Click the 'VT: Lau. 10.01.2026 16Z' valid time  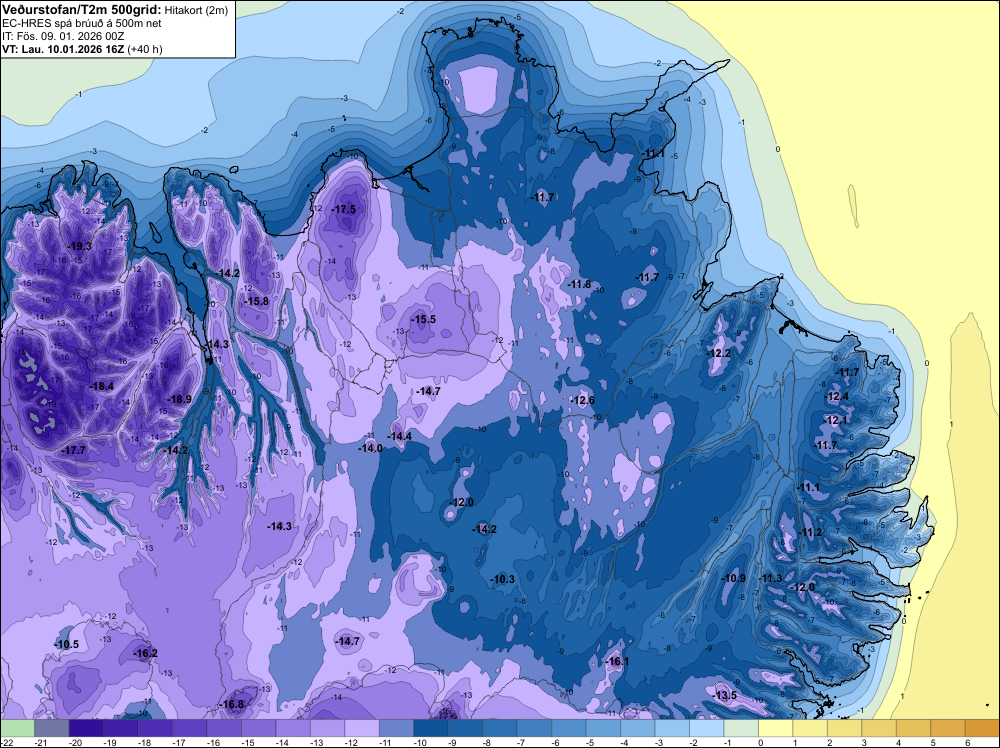63,49
